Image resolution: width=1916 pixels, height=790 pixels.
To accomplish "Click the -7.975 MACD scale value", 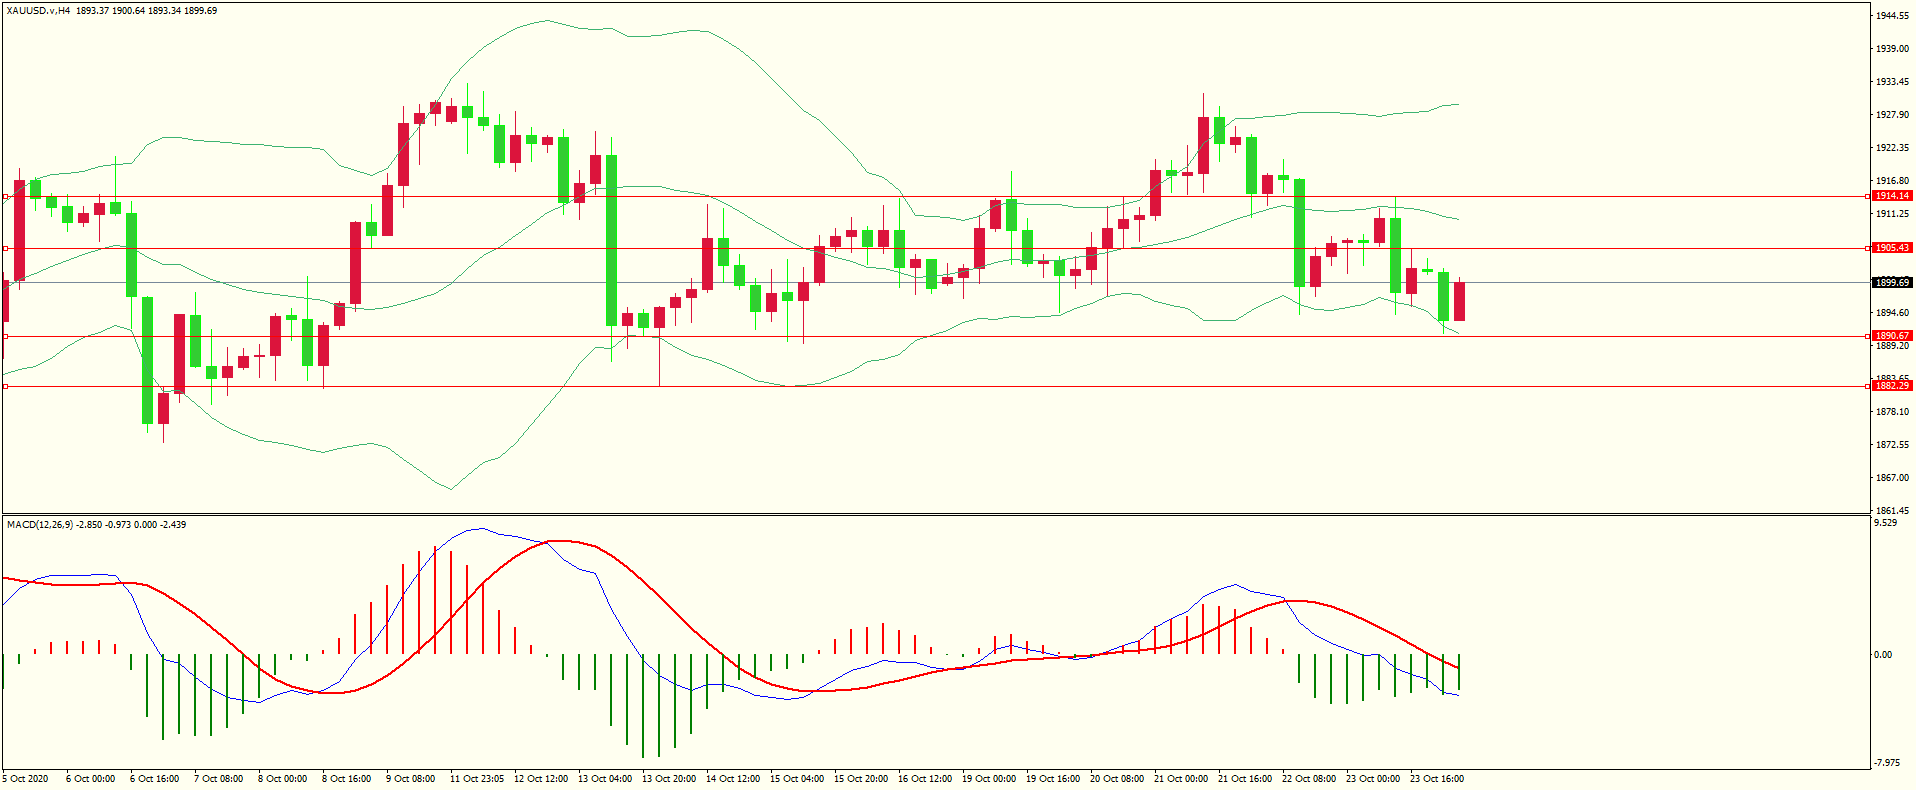I will (1887, 763).
